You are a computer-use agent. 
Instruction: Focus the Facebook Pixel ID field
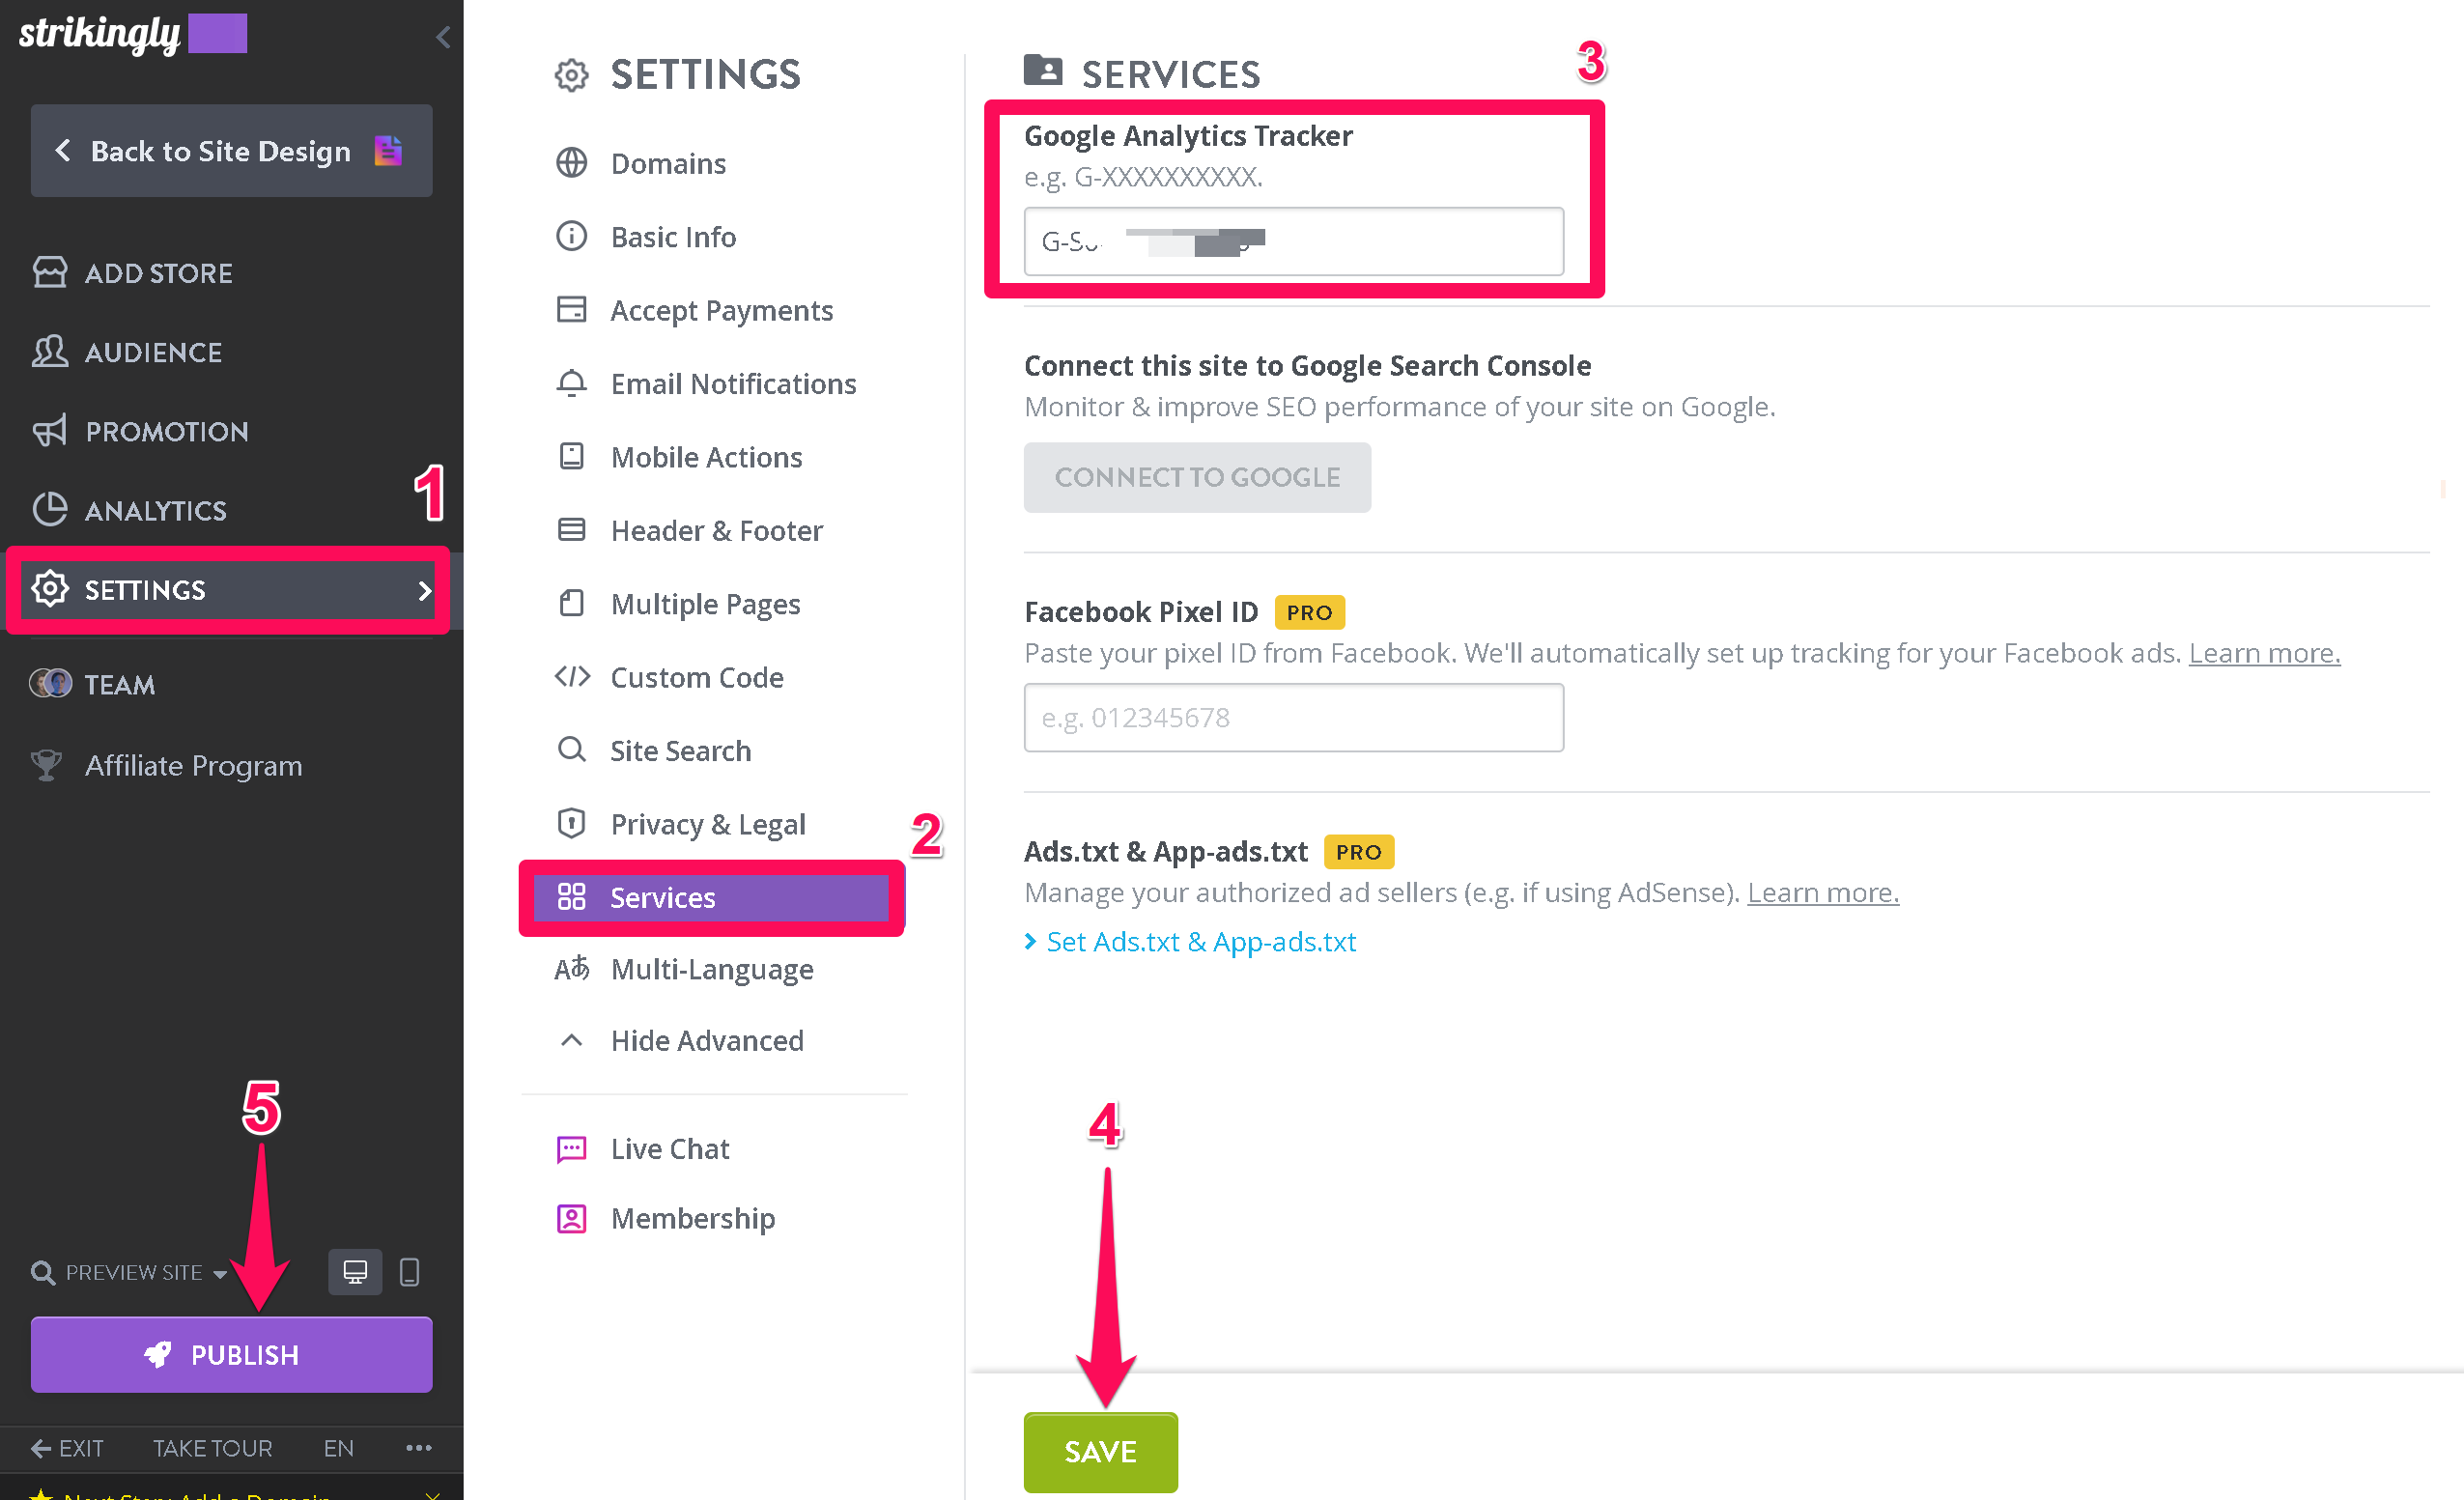[x=1293, y=717]
